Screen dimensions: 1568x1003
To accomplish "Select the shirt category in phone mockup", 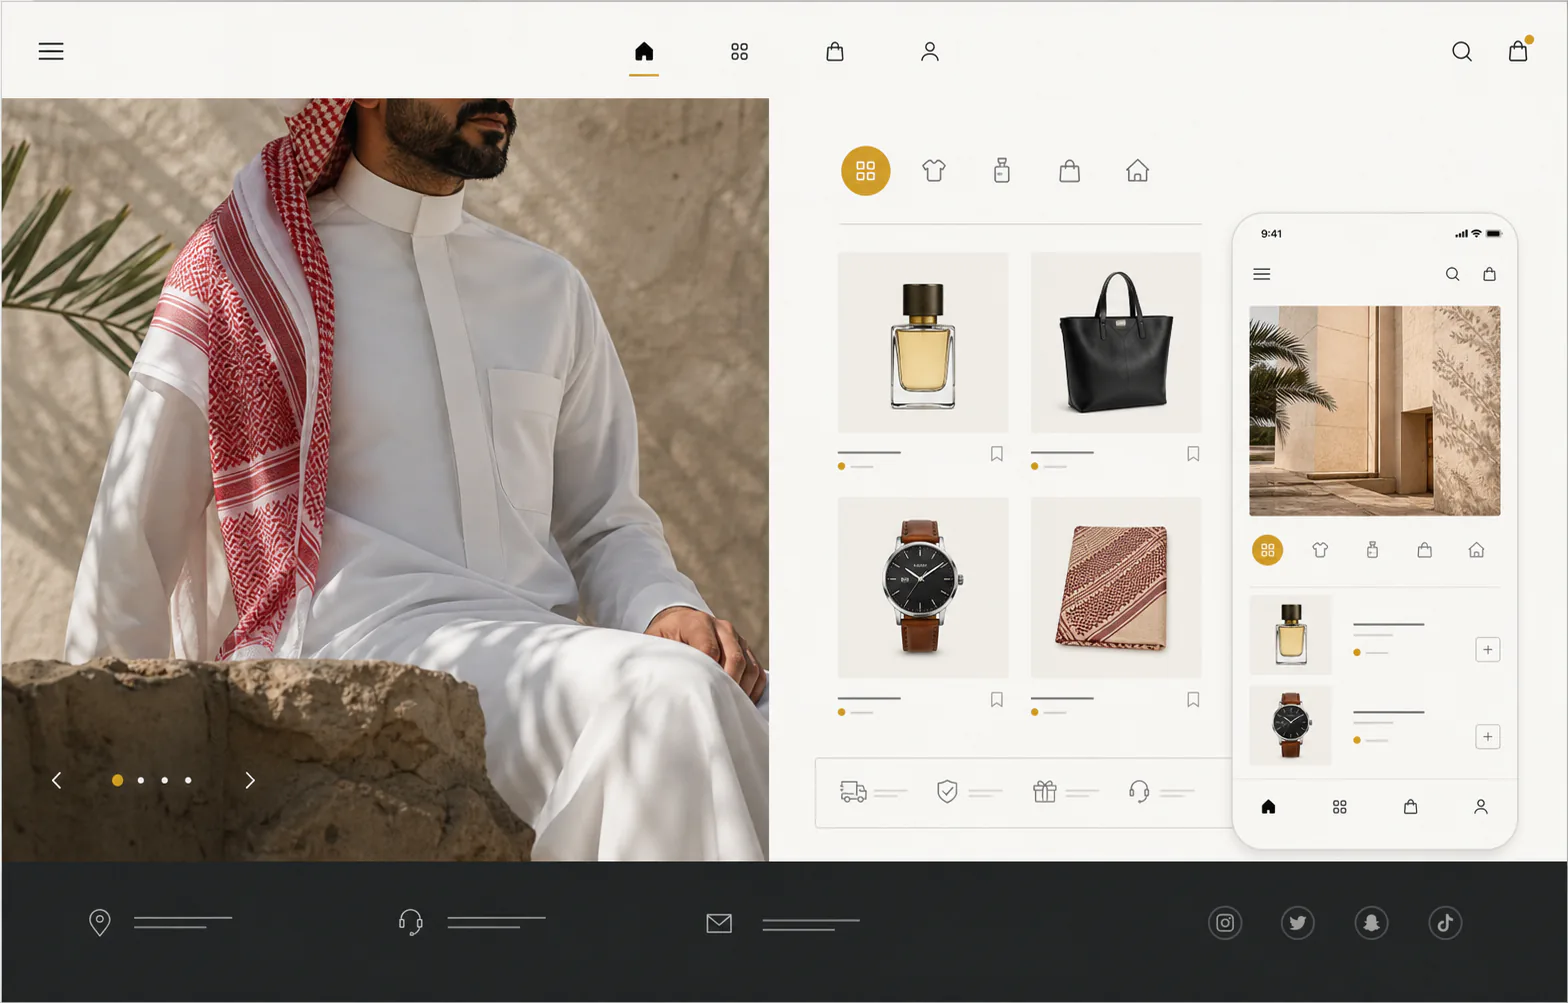I will point(1320,550).
